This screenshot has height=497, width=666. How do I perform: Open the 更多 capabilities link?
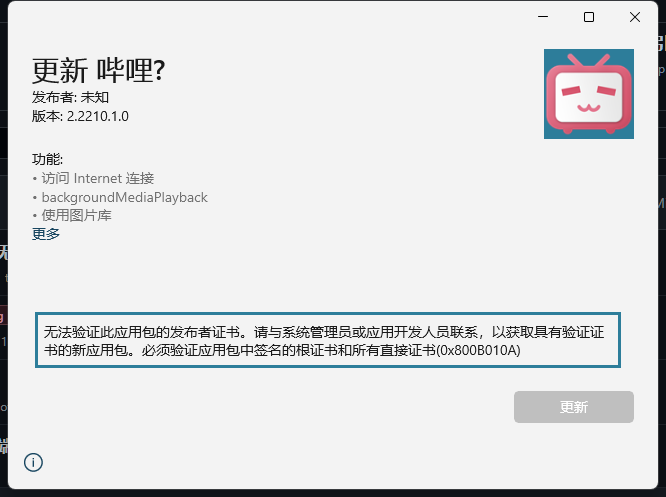pos(46,234)
